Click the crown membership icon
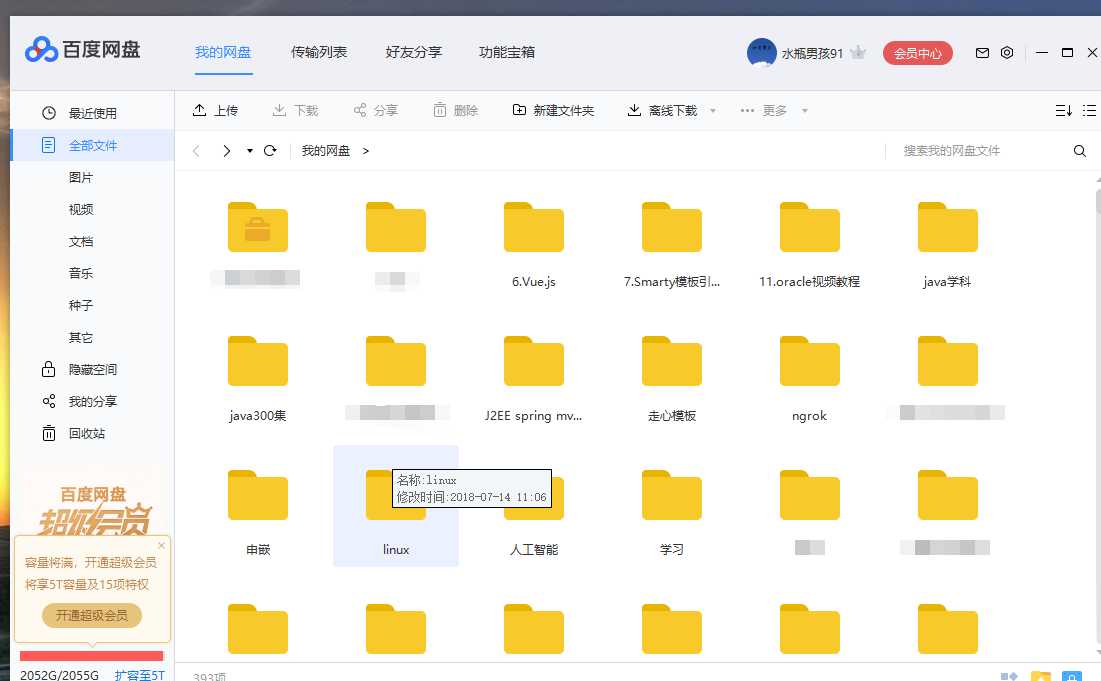This screenshot has height=681, width=1101. 857,53
